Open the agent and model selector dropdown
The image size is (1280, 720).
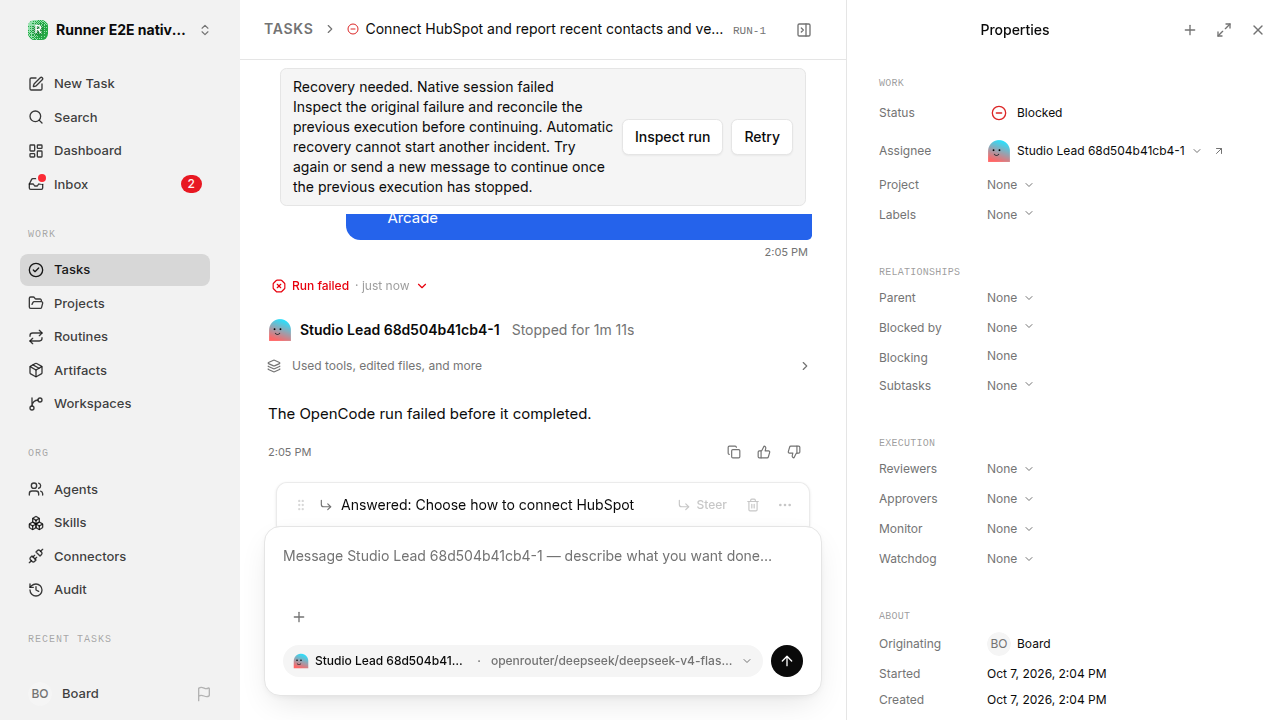click(x=522, y=661)
